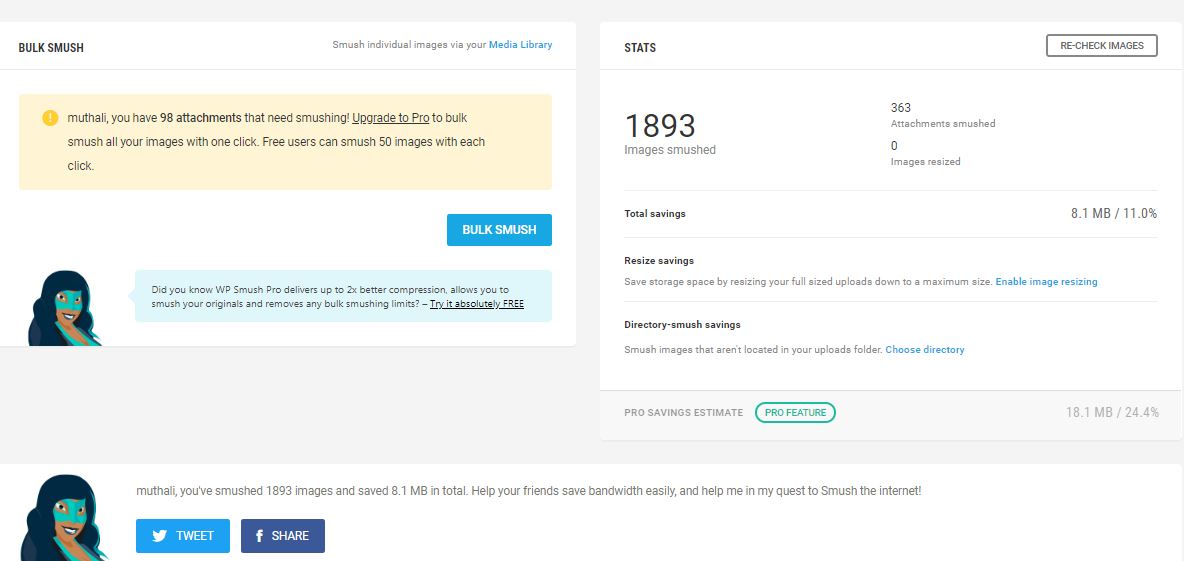Screen dimensions: 1184x561
Task: Click the Stats panel heading
Action: point(640,48)
